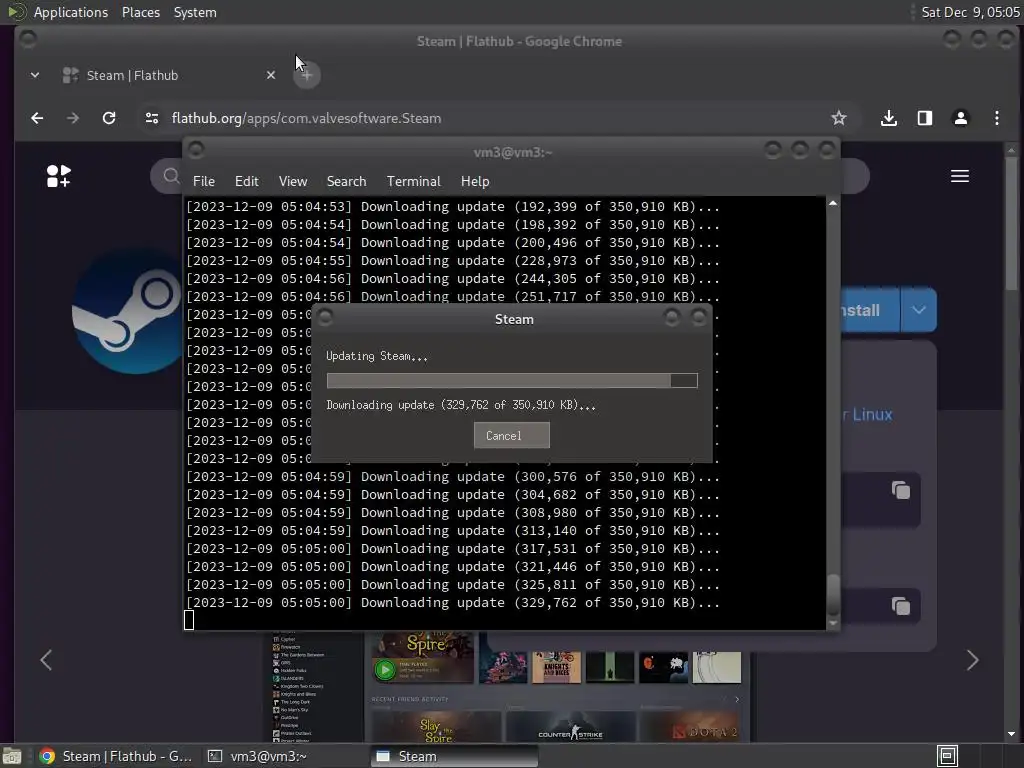Click the Steam update progress bar
This screenshot has height=768, width=1024.
511,381
